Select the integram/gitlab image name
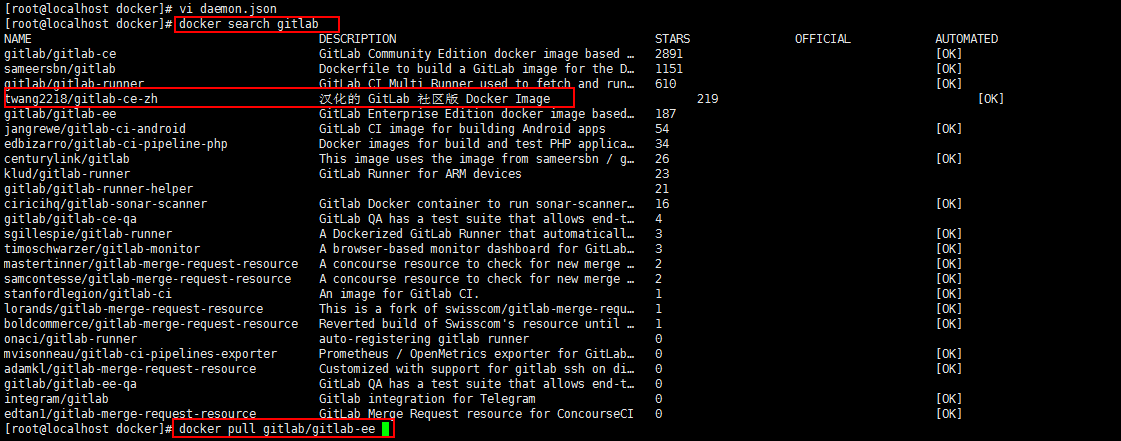 tap(56, 399)
